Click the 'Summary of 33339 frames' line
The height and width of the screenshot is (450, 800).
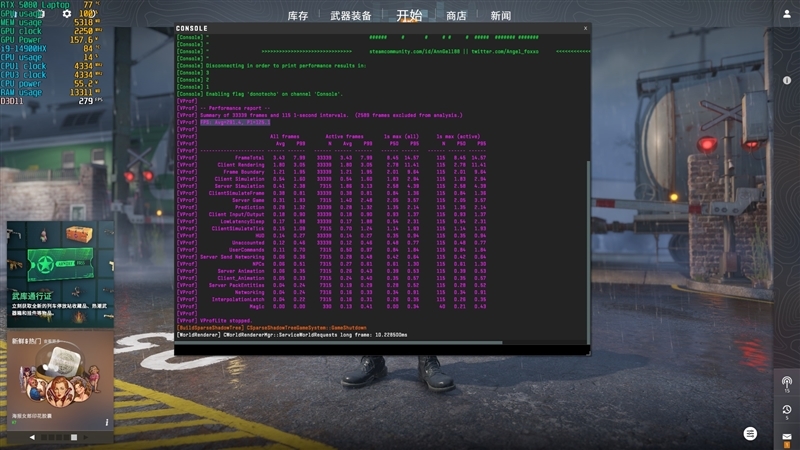(331, 115)
